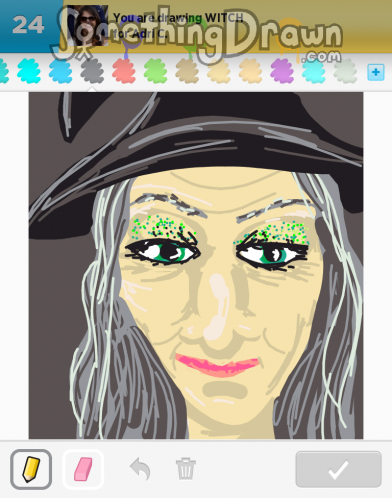Tap the coin counter showing 24

(28, 25)
